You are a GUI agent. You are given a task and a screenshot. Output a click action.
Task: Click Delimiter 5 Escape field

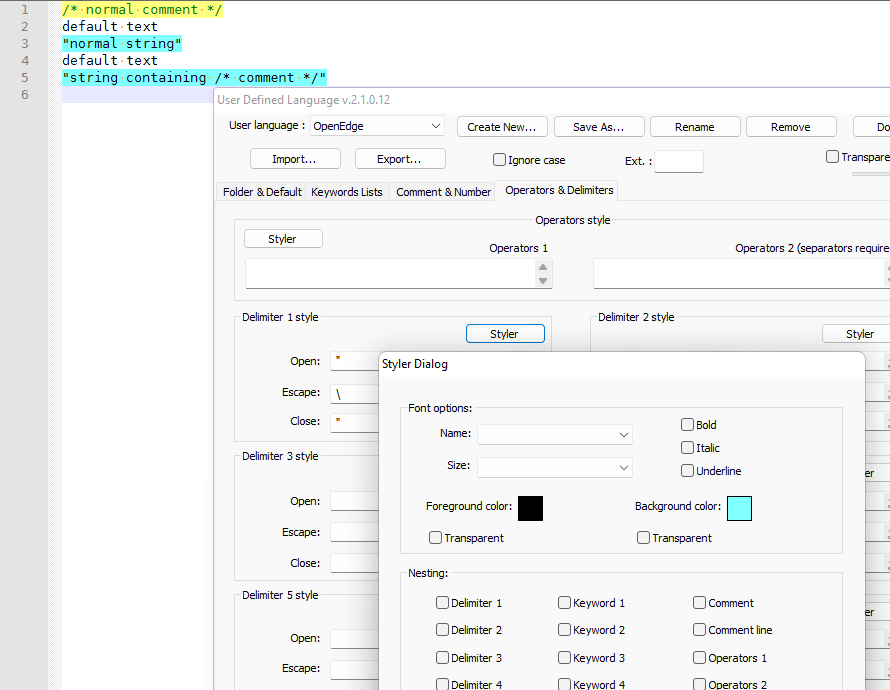(355, 669)
